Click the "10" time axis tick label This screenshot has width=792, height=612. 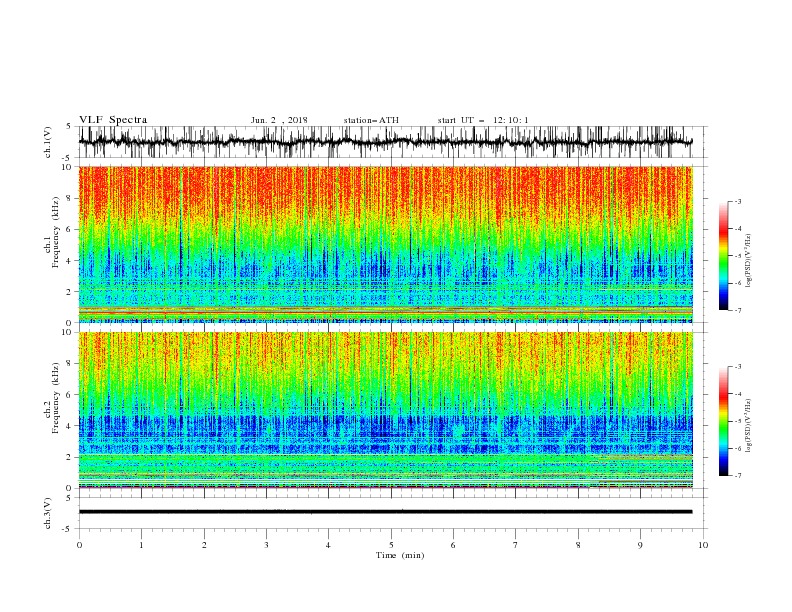703,545
